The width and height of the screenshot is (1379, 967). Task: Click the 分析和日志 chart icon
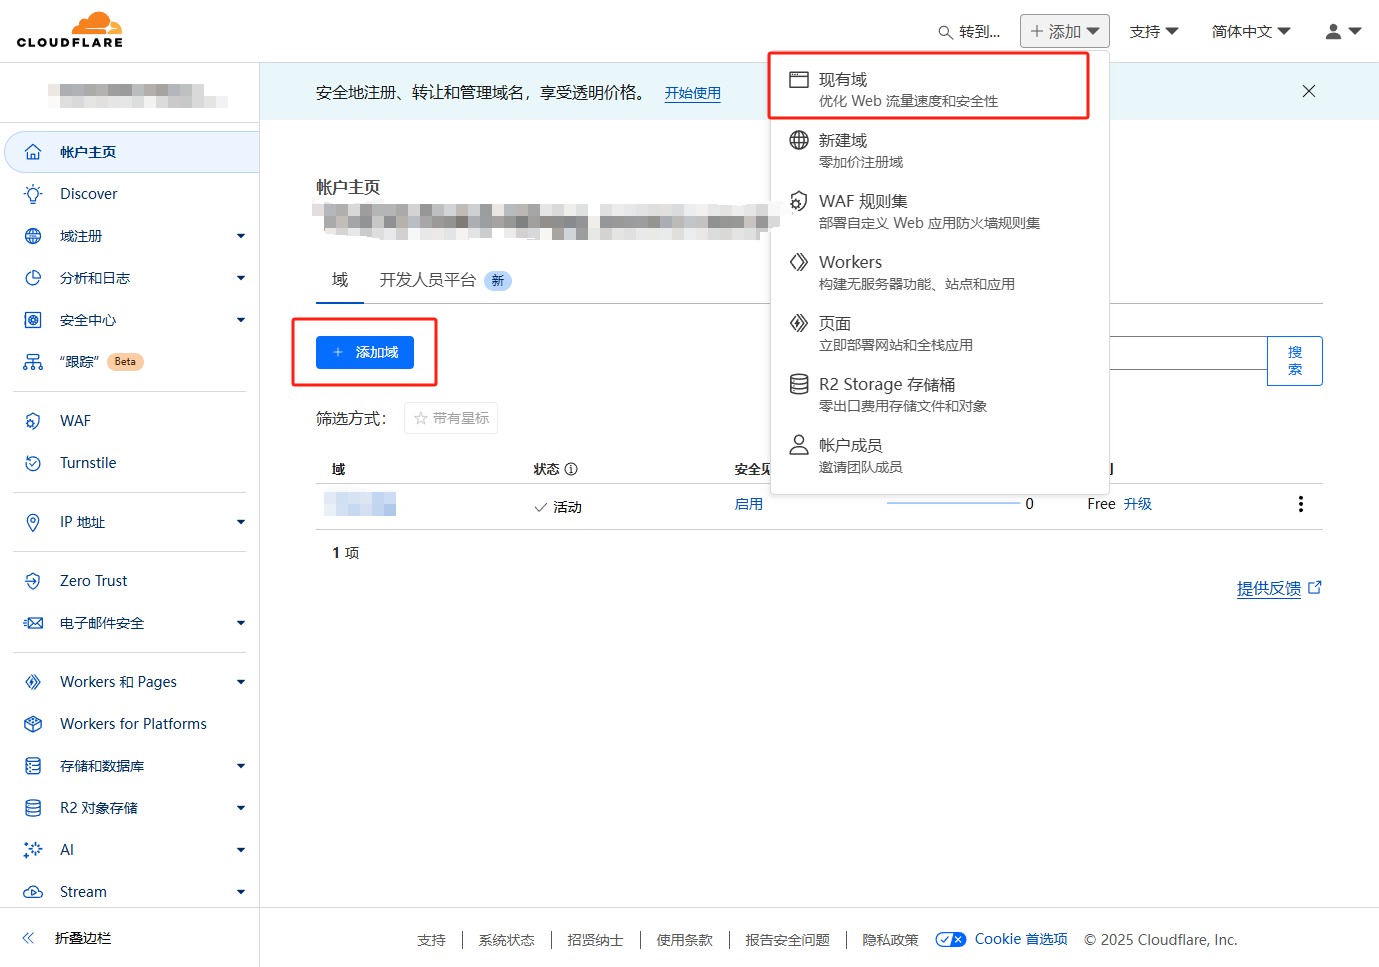(x=33, y=278)
